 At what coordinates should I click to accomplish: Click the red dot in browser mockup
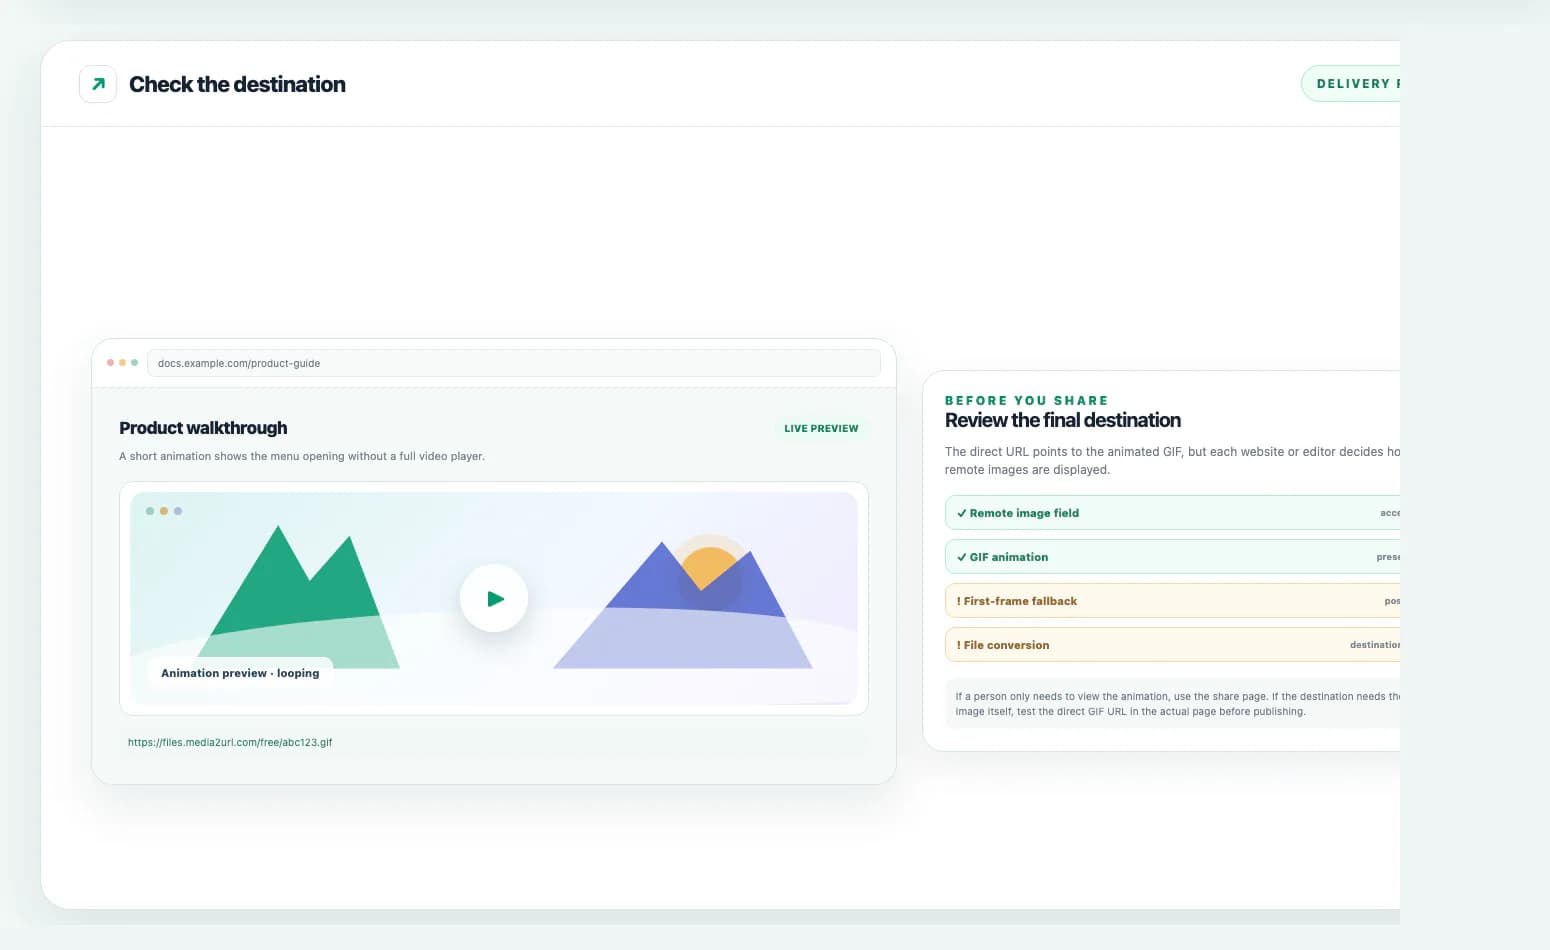pos(110,362)
